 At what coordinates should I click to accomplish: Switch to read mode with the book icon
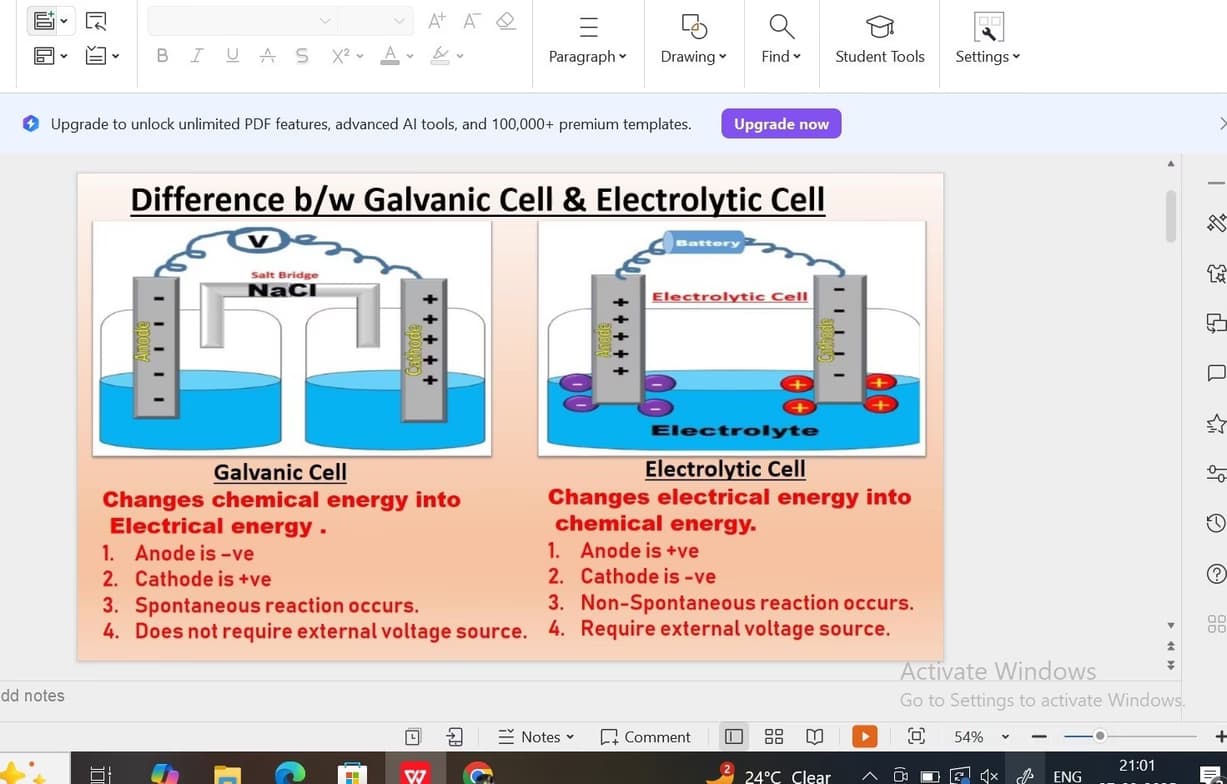pos(815,737)
